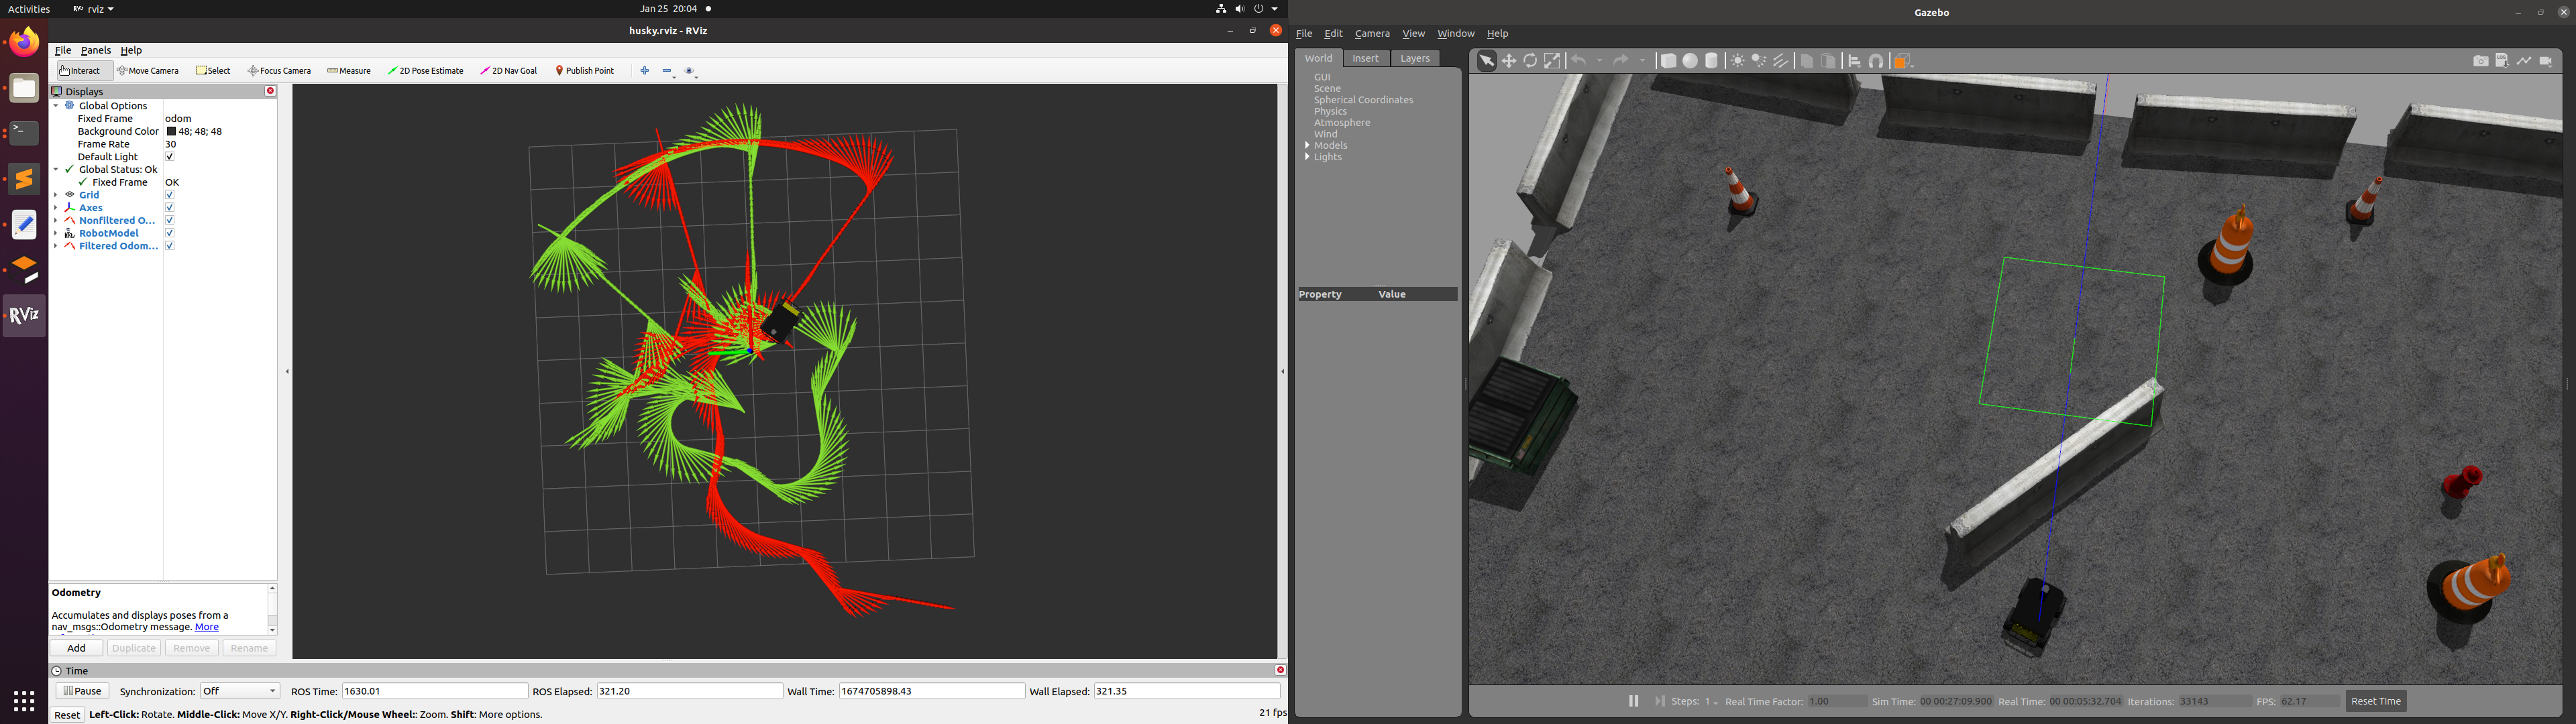2576x724 pixels.
Task: Toggle the RobotModel display checkbox
Action: 170,233
